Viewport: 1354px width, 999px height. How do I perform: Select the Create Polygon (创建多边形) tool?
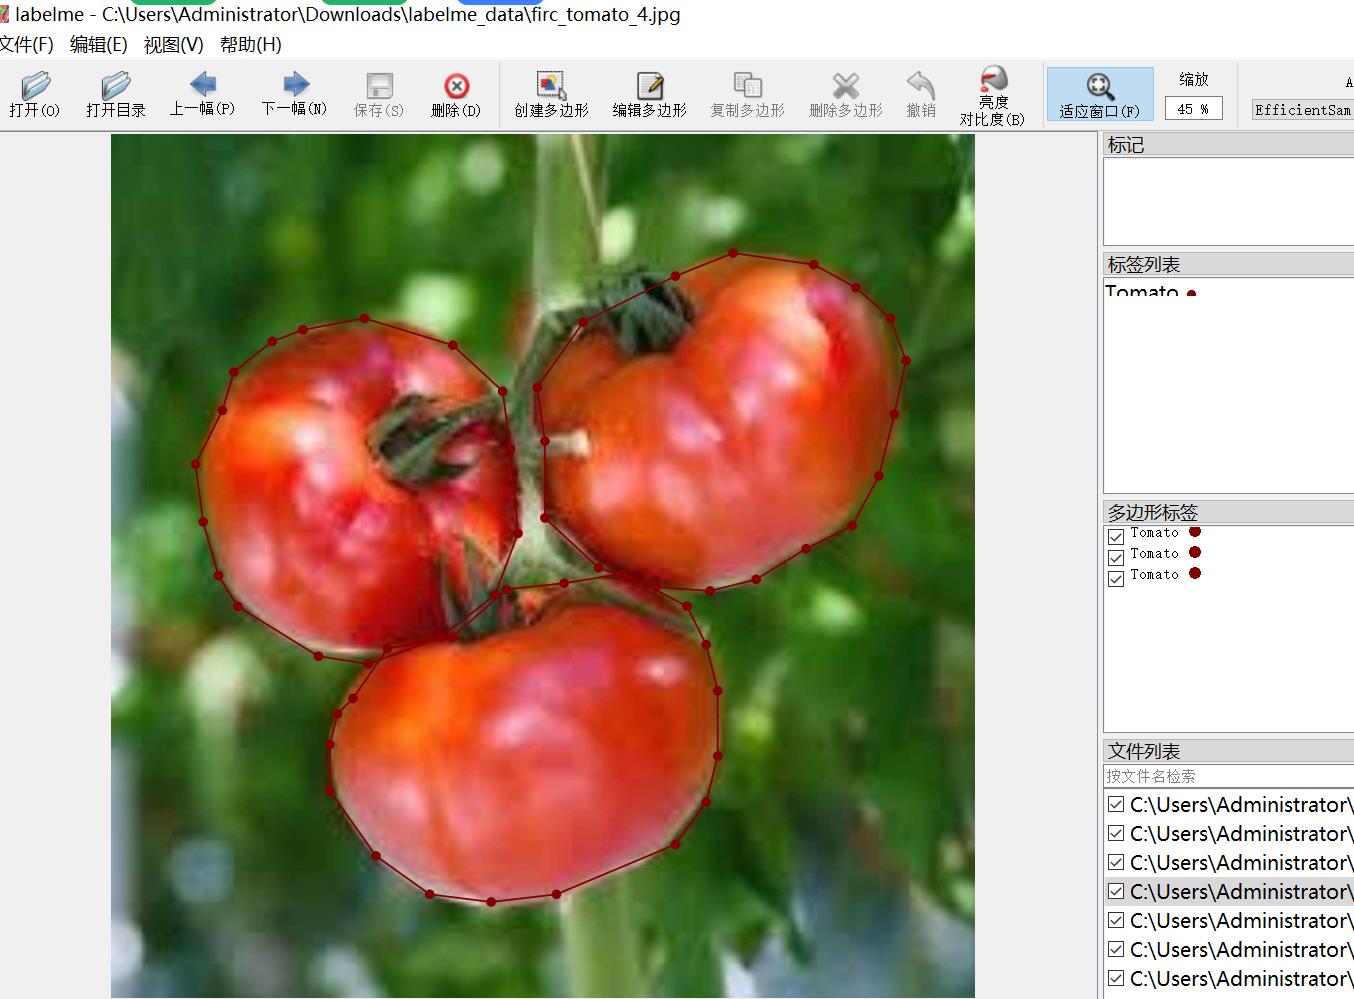pos(551,95)
